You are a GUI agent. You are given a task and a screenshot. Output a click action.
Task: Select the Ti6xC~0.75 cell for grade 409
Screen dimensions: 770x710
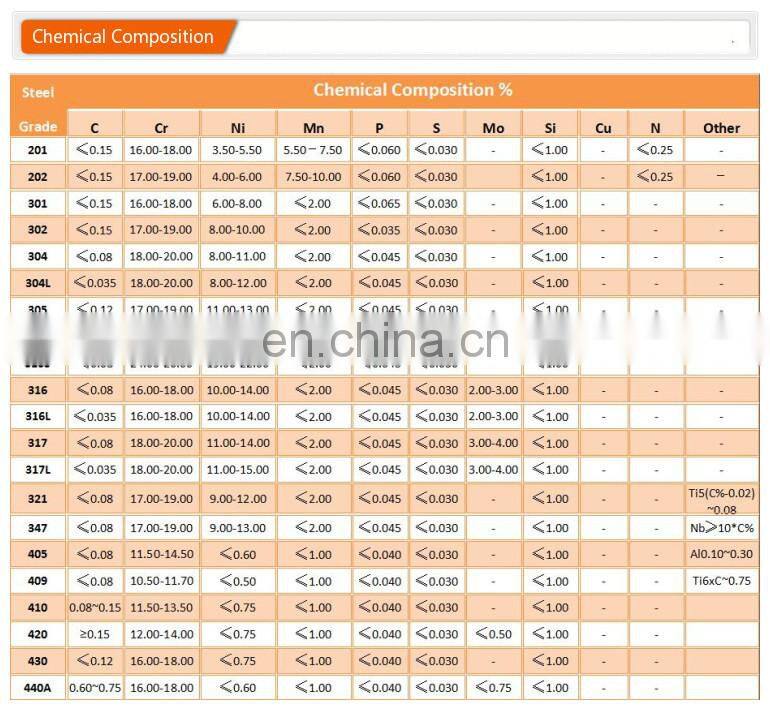point(721,581)
